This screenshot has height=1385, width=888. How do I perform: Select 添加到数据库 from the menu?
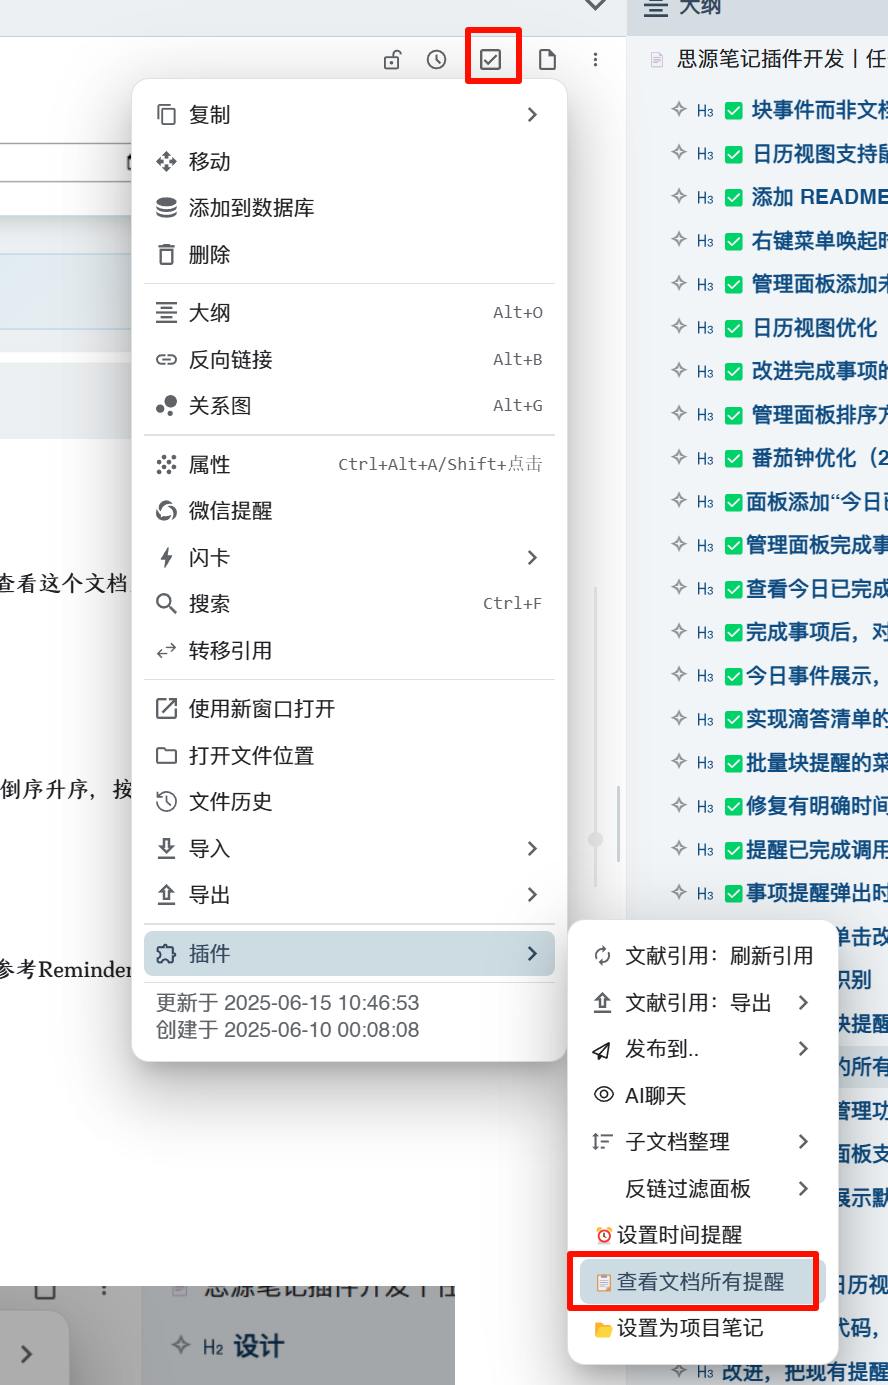[x=251, y=208]
